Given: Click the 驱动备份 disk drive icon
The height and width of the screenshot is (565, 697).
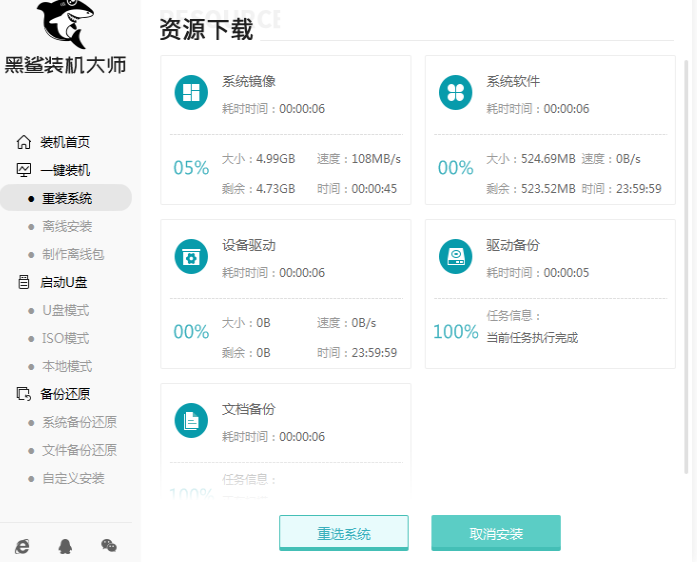Looking at the screenshot, I should pyautogui.click(x=455, y=257).
